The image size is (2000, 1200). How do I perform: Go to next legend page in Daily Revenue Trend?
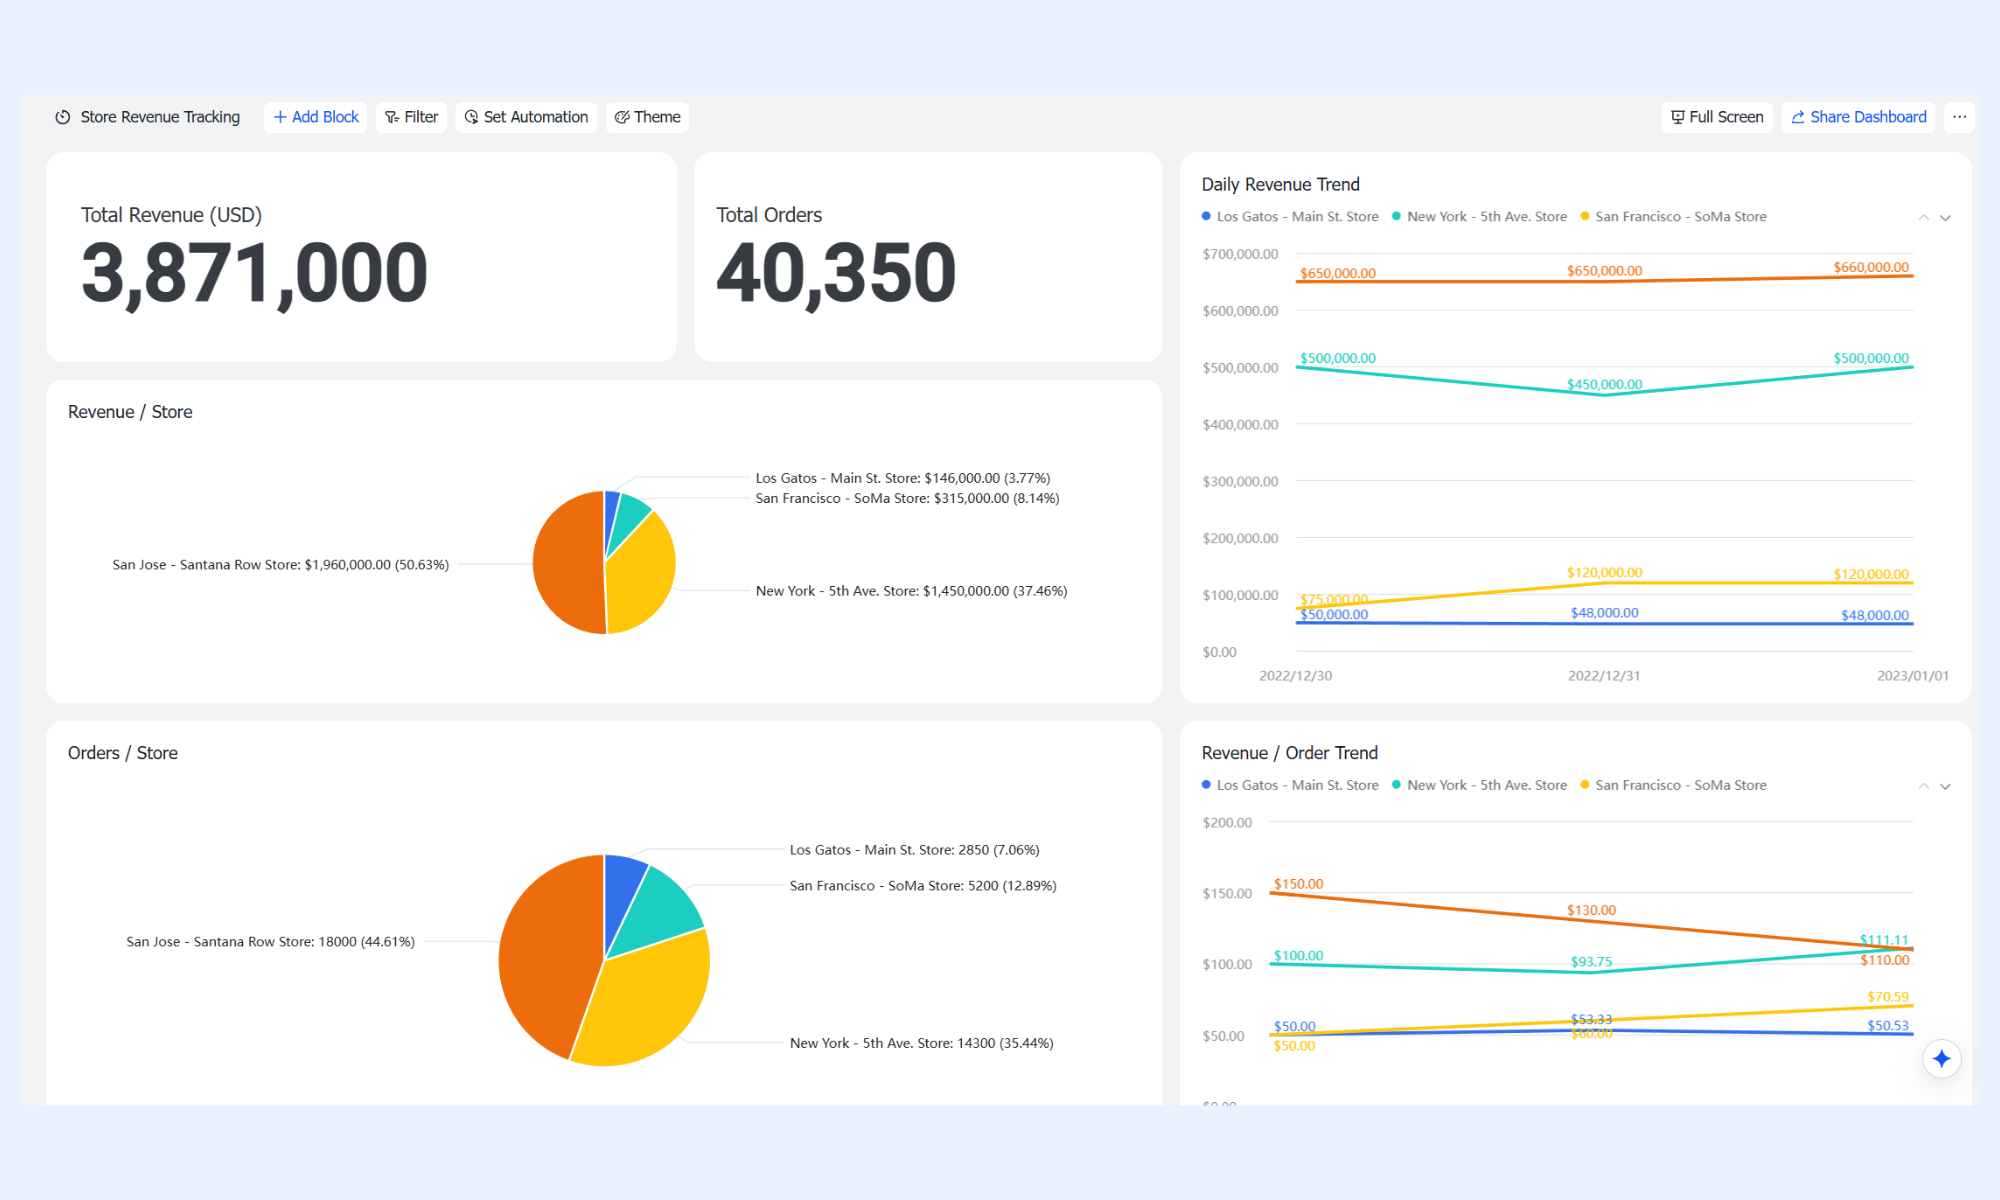click(1945, 217)
